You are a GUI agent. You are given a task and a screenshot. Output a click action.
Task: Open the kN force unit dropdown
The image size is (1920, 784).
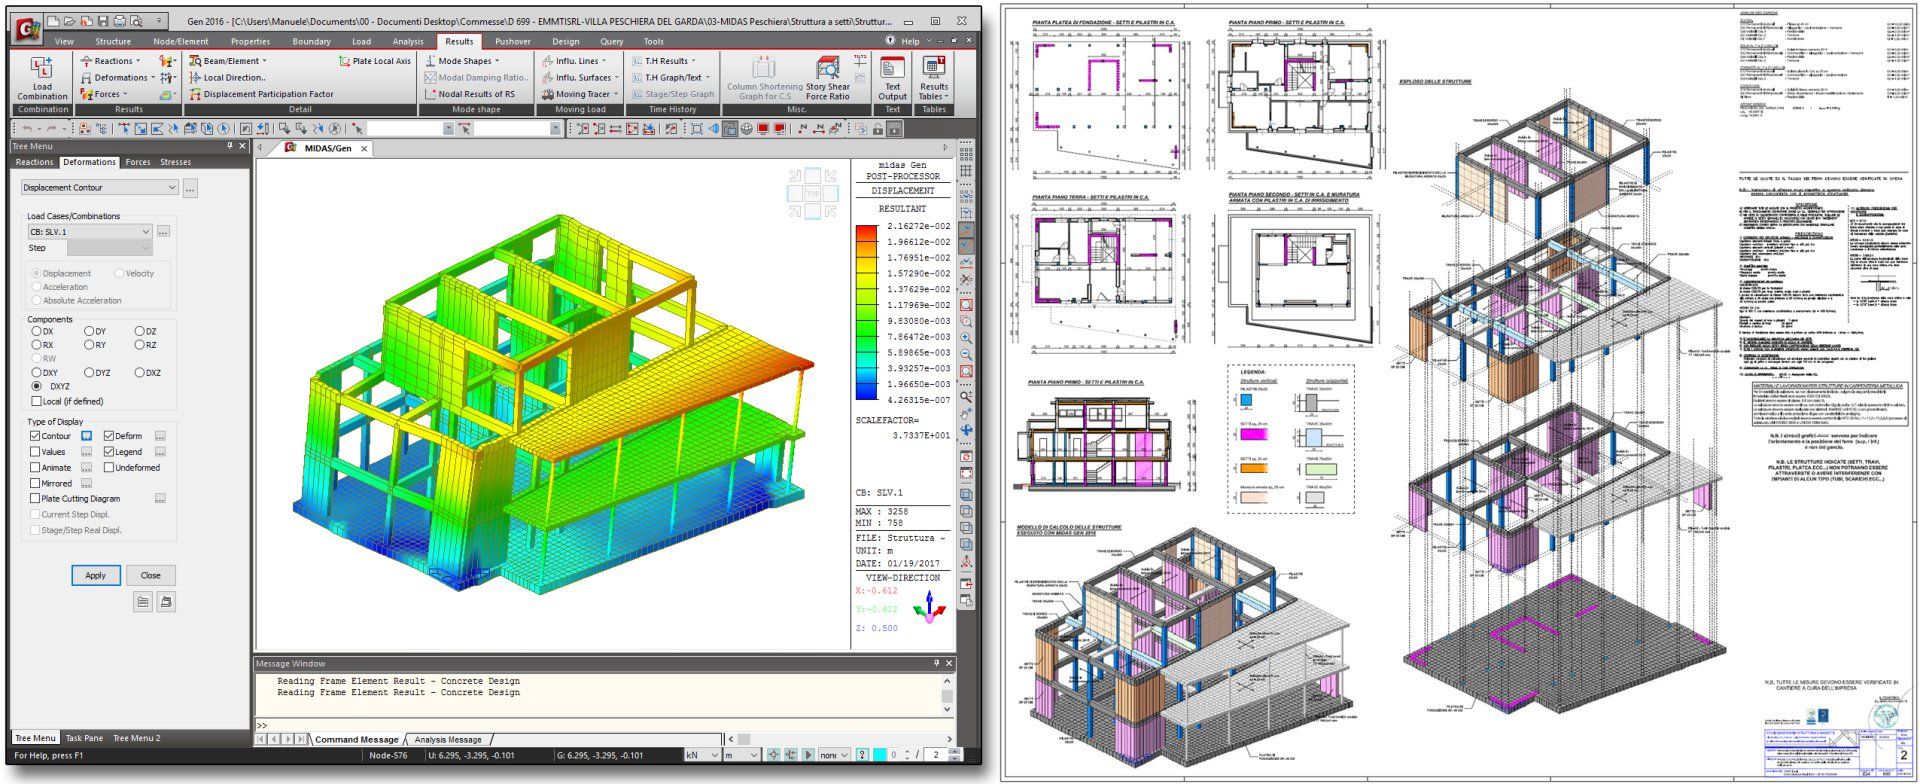[x=701, y=755]
